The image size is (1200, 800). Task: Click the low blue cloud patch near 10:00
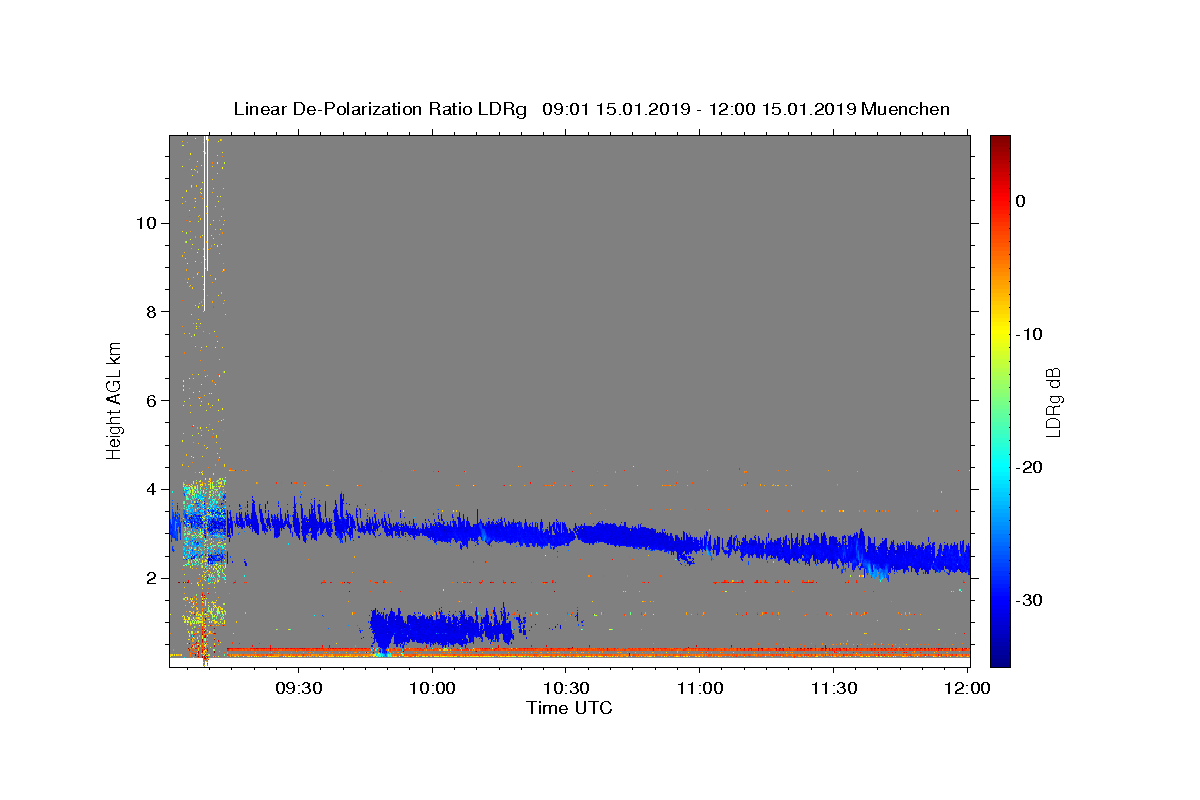(x=440, y=628)
